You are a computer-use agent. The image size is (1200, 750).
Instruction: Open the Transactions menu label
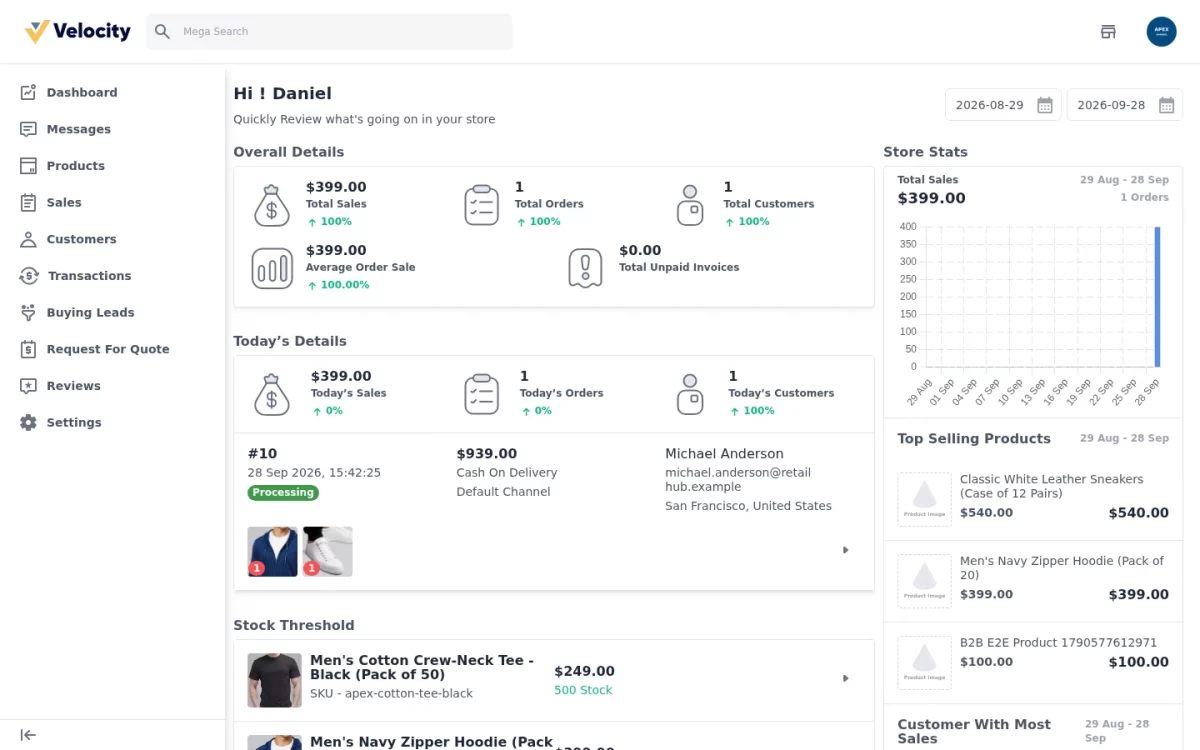pyautogui.click(x=90, y=276)
